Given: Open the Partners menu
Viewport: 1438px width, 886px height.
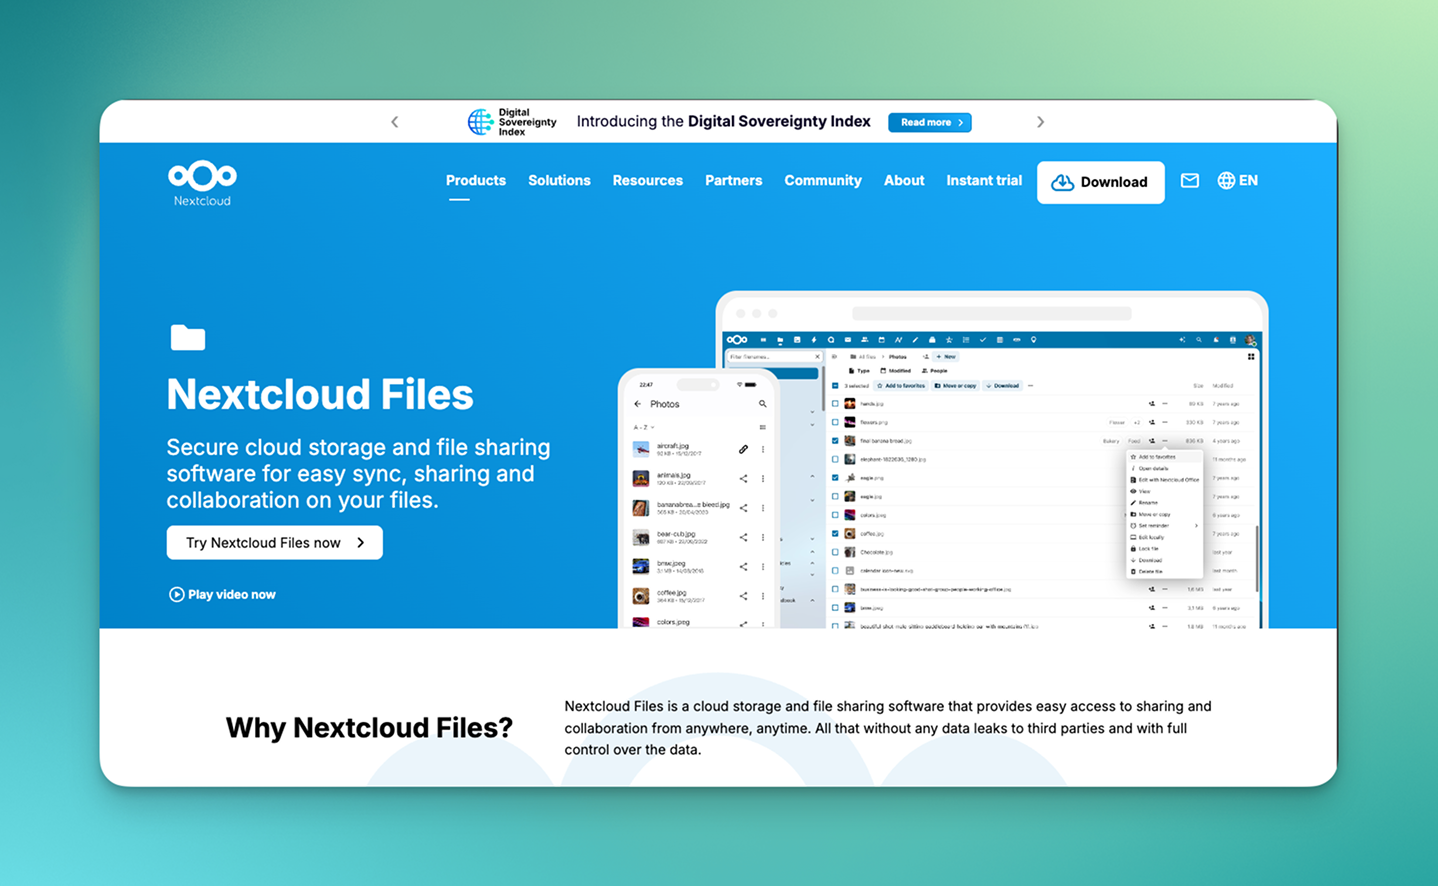Looking at the screenshot, I should [x=733, y=180].
